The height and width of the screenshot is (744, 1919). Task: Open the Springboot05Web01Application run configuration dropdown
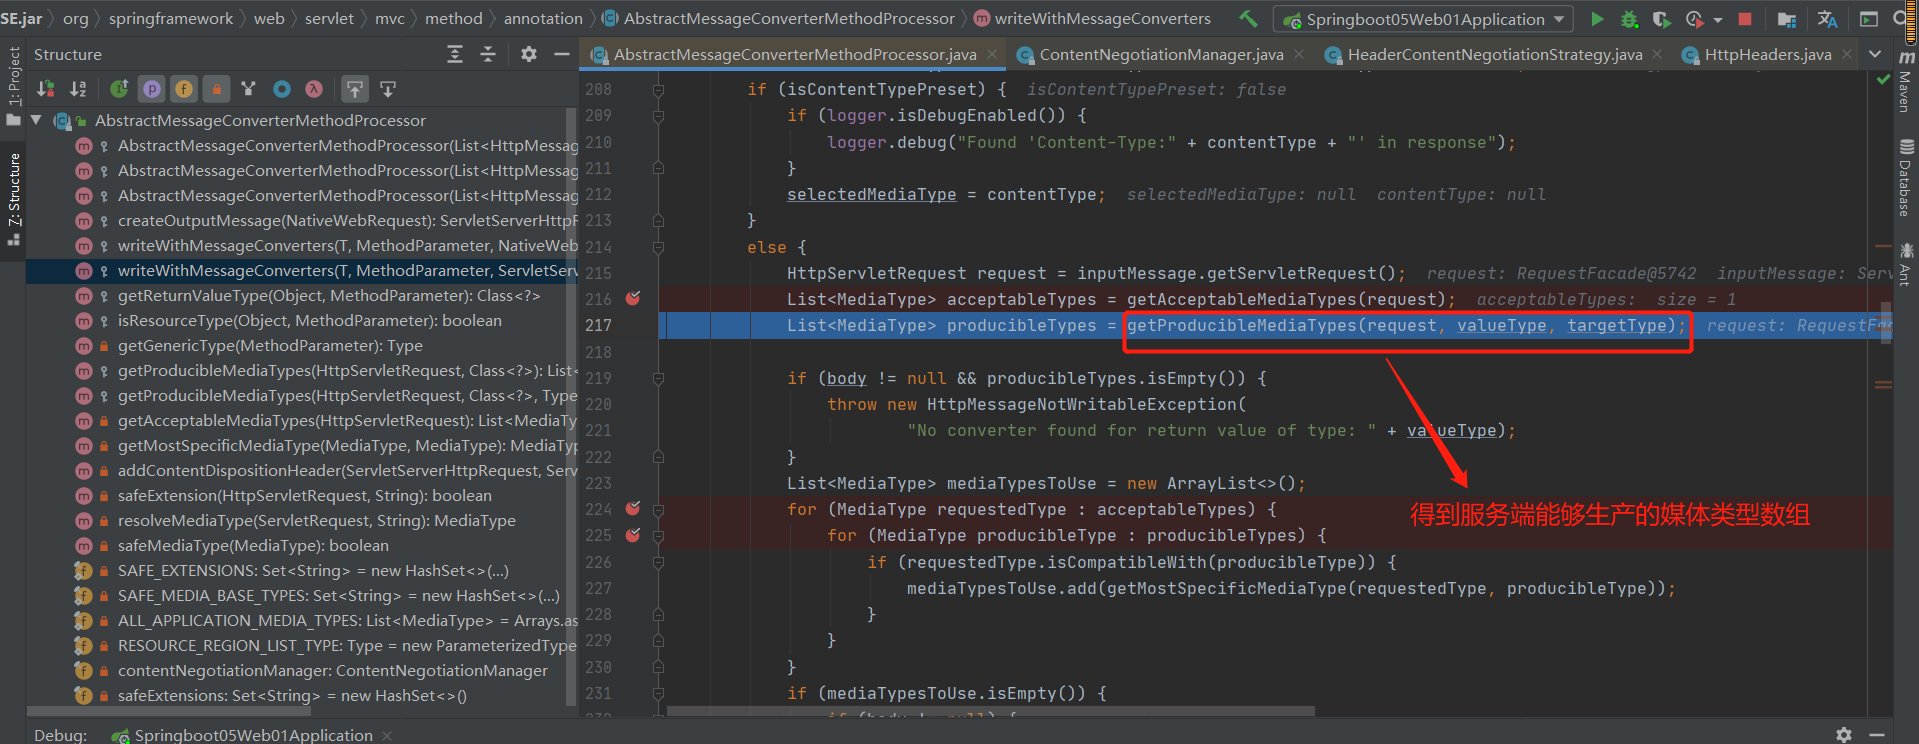pyautogui.click(x=1423, y=19)
